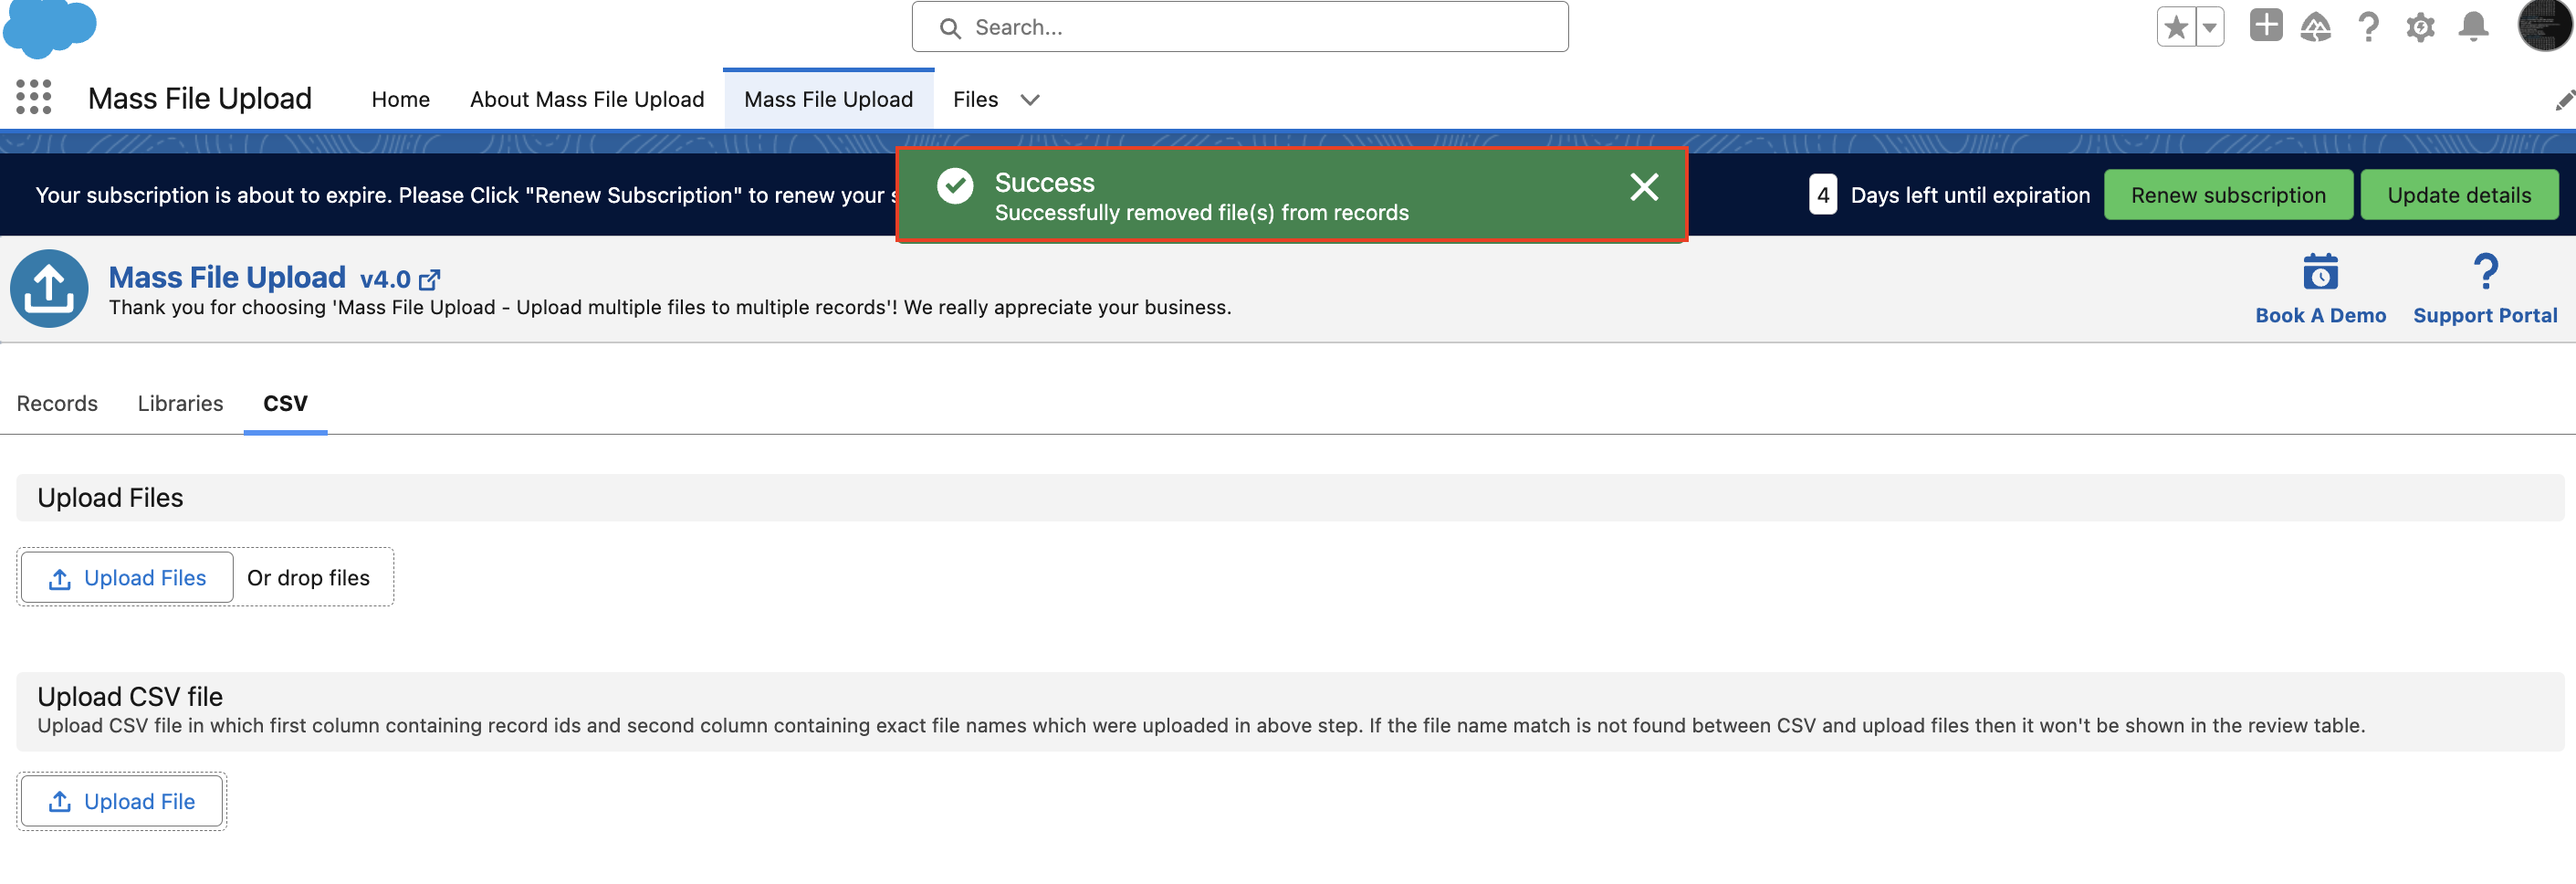
Task: Open About Mass File Upload tab
Action: point(587,99)
